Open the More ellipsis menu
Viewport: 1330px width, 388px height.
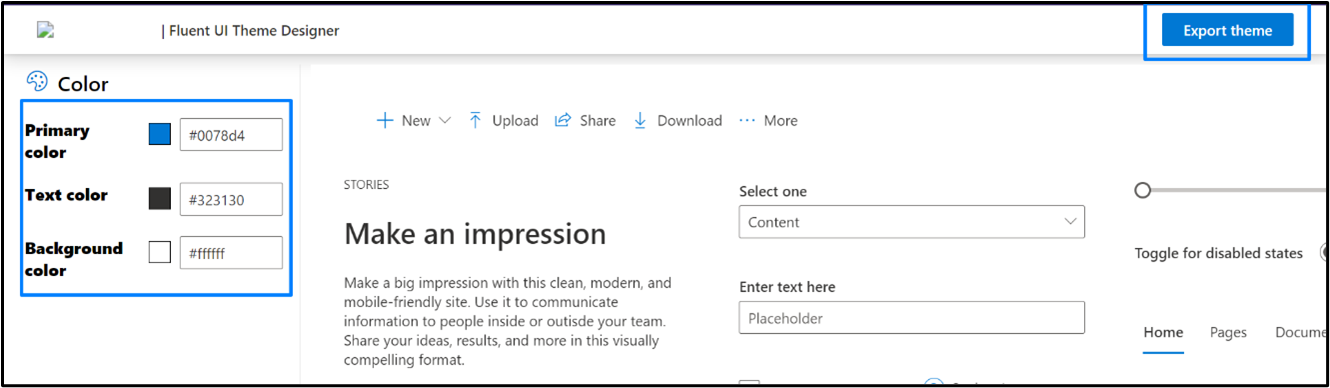click(768, 120)
